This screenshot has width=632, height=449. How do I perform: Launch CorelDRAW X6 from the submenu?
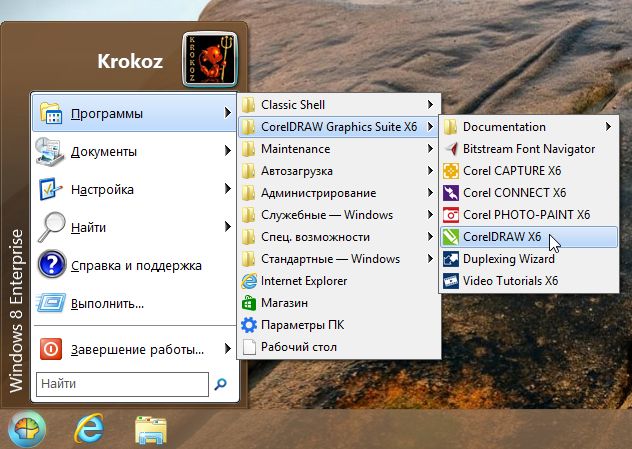502,237
